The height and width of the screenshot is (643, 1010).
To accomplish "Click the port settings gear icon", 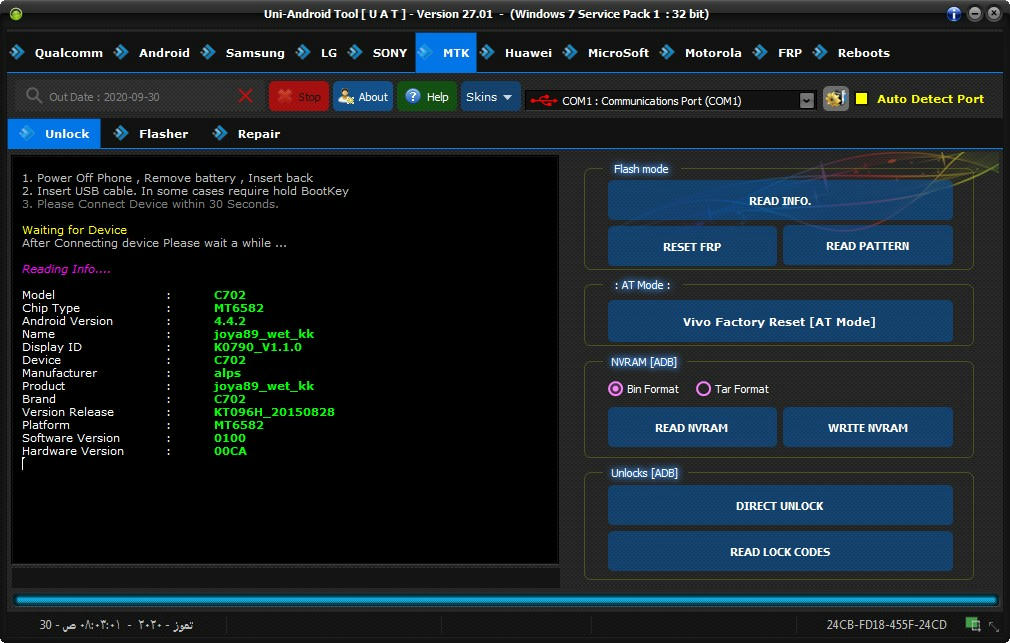I will tap(835, 99).
